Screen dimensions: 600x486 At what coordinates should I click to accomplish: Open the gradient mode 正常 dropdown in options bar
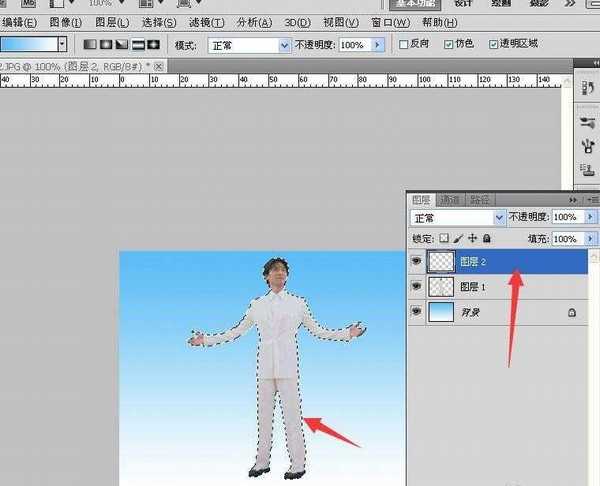(x=248, y=45)
